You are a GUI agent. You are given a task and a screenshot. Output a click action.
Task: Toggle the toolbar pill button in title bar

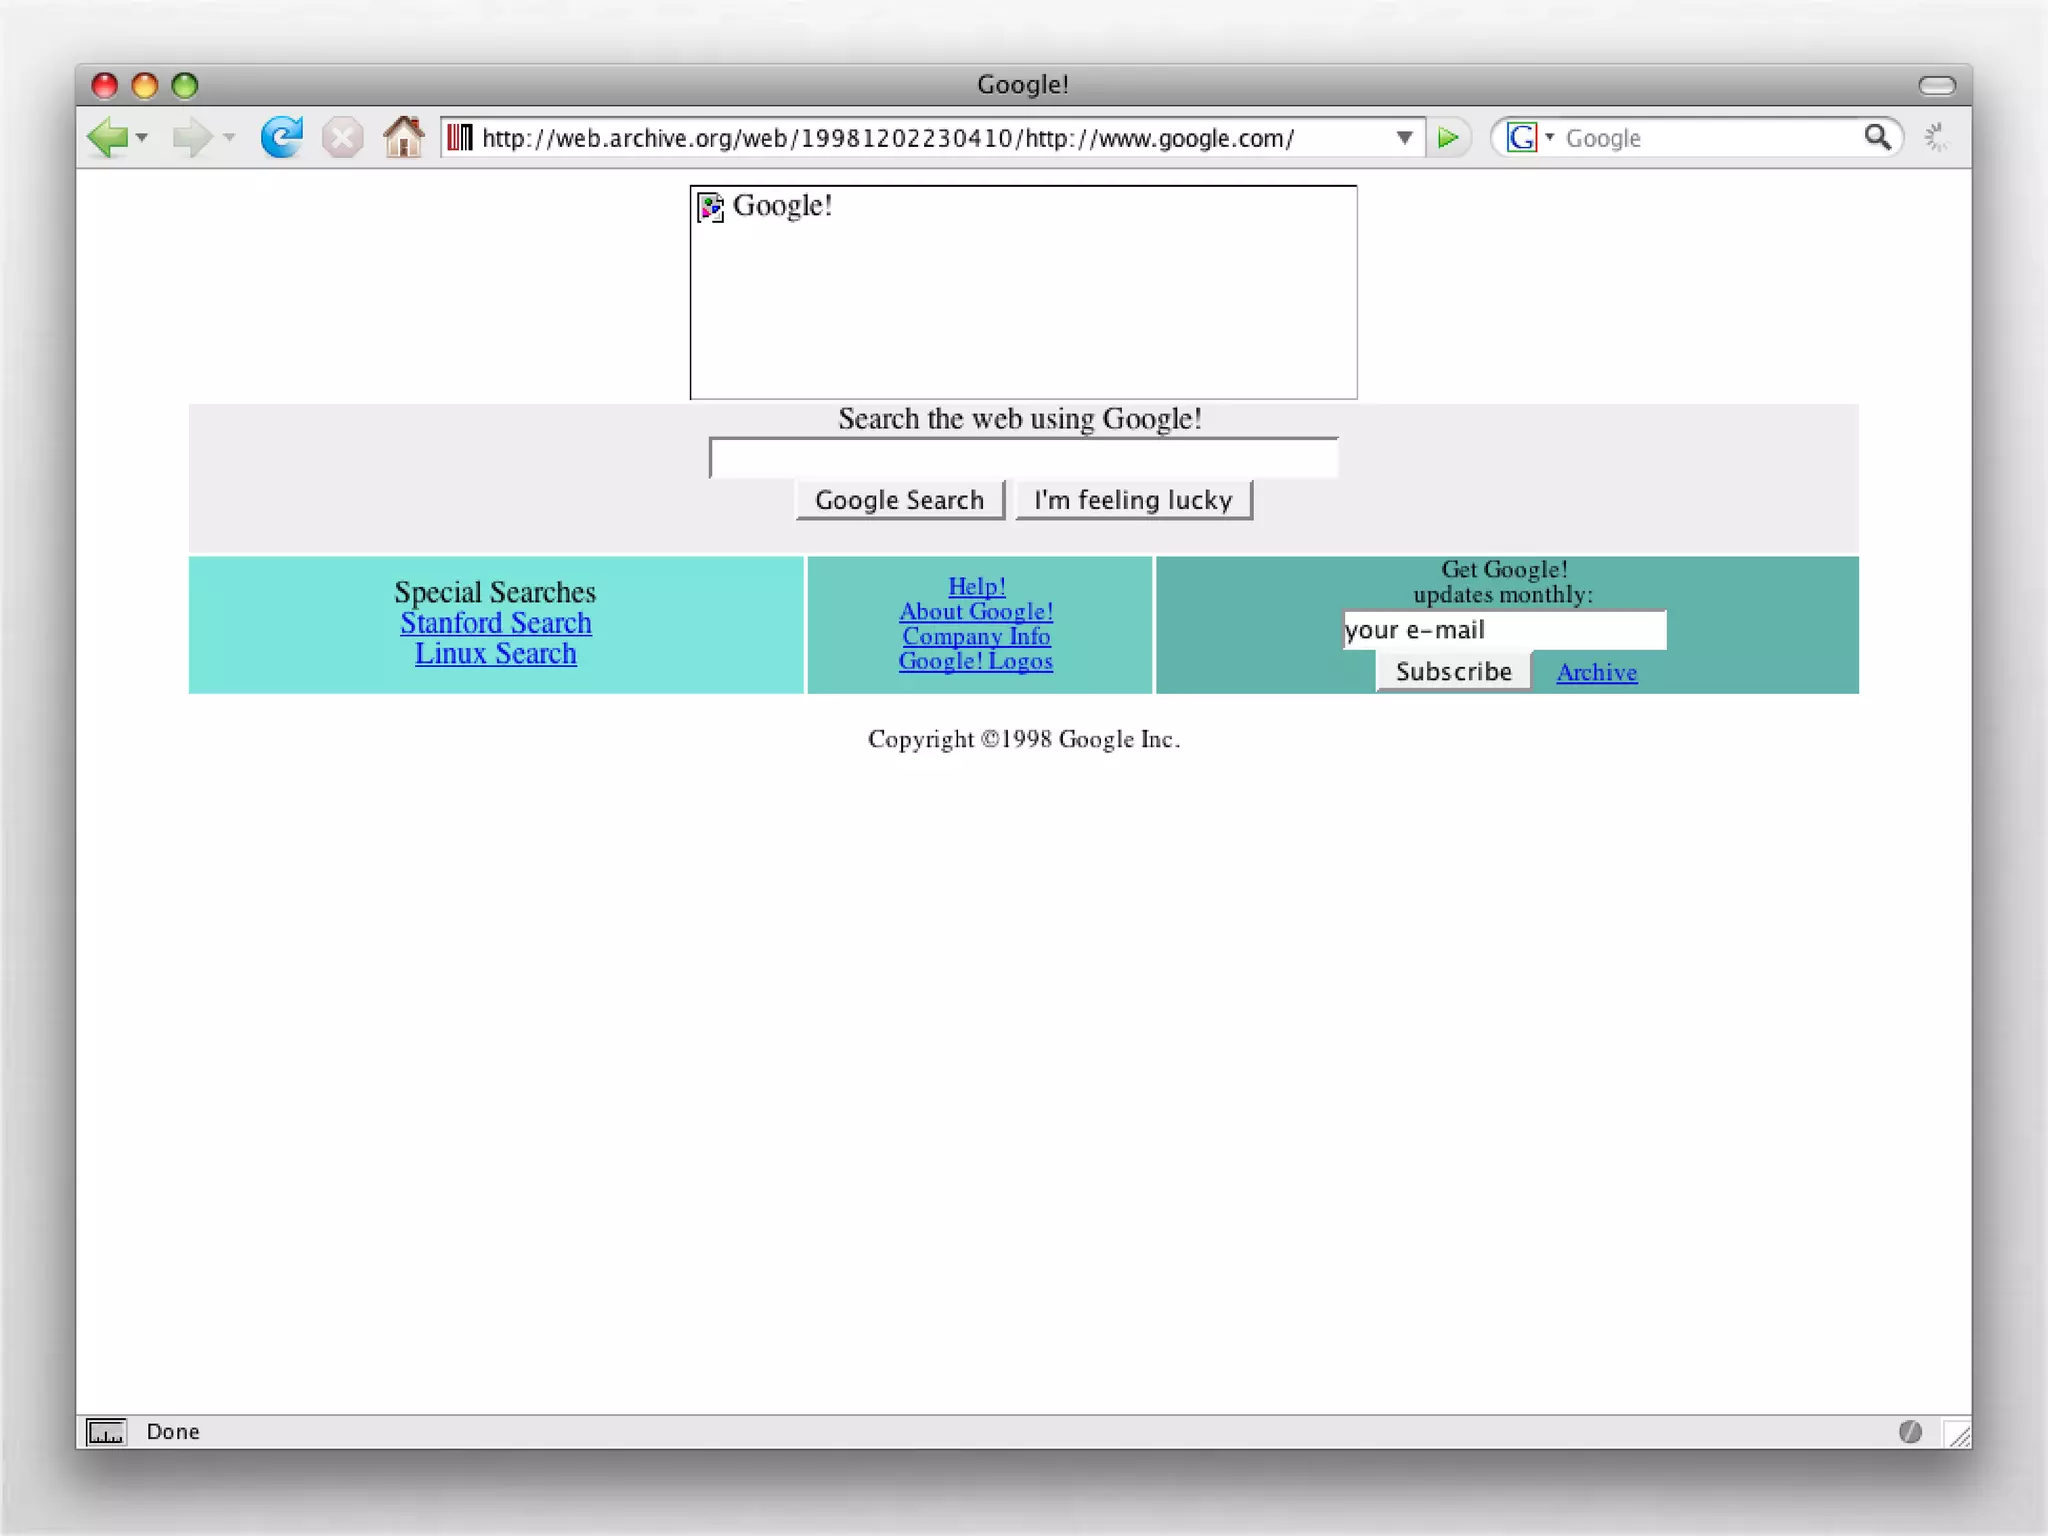[x=1936, y=85]
